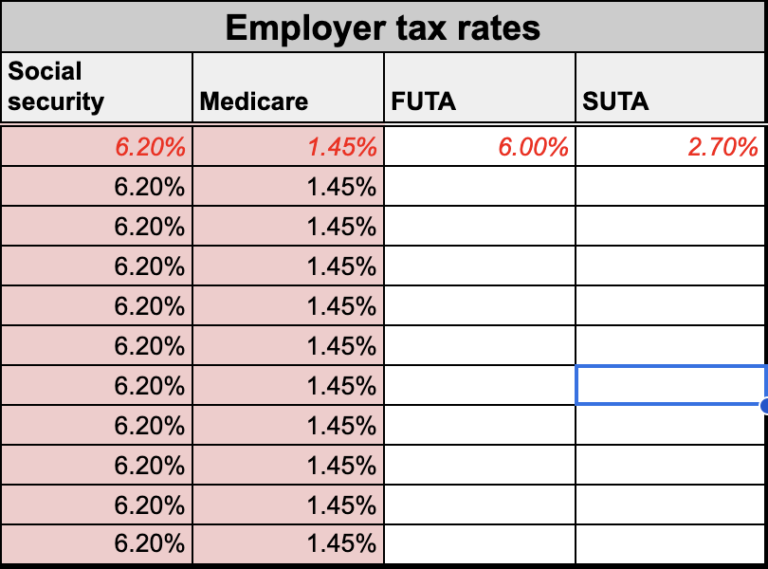The height and width of the screenshot is (569, 768).
Task: Click the 2.70% SUTA rate cell
Action: point(670,147)
